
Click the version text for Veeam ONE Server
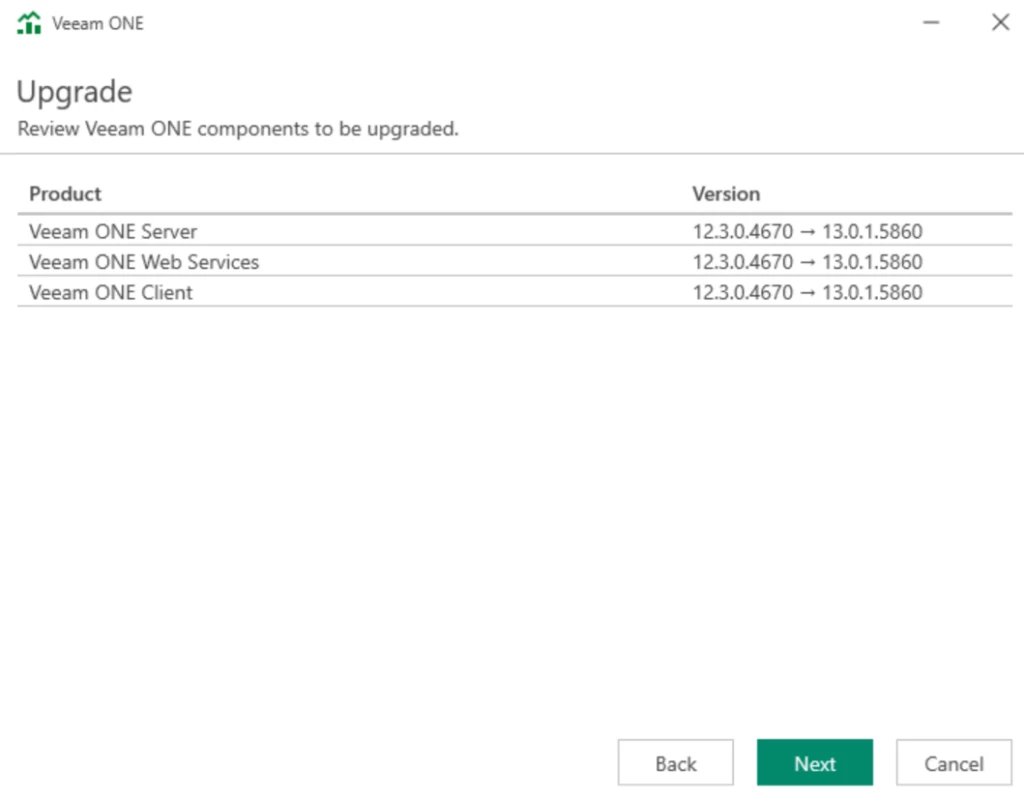point(807,231)
